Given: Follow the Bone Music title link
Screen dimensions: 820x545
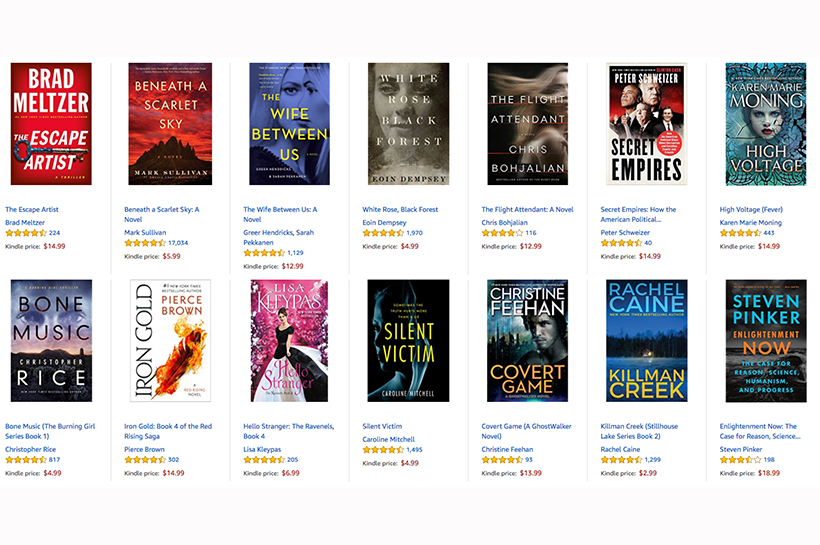Looking at the screenshot, I should click(x=50, y=431).
